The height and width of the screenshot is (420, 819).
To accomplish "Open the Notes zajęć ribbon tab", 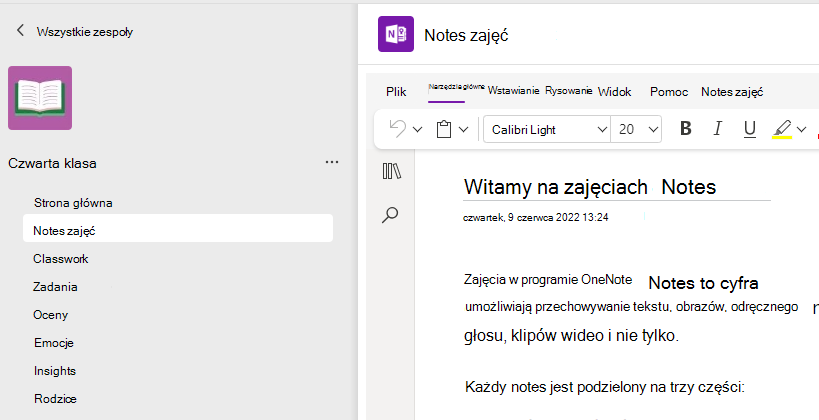I will (x=732, y=92).
